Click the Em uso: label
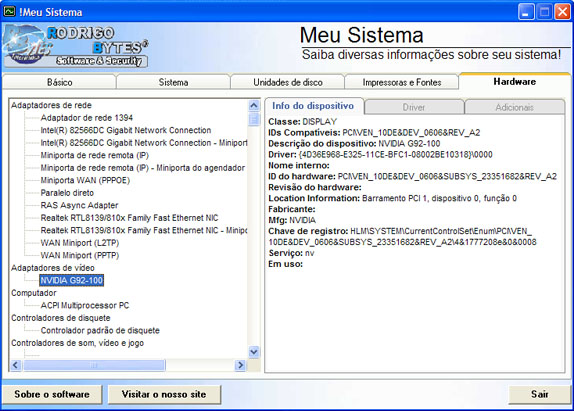This screenshot has height=411, width=574. click(x=286, y=264)
